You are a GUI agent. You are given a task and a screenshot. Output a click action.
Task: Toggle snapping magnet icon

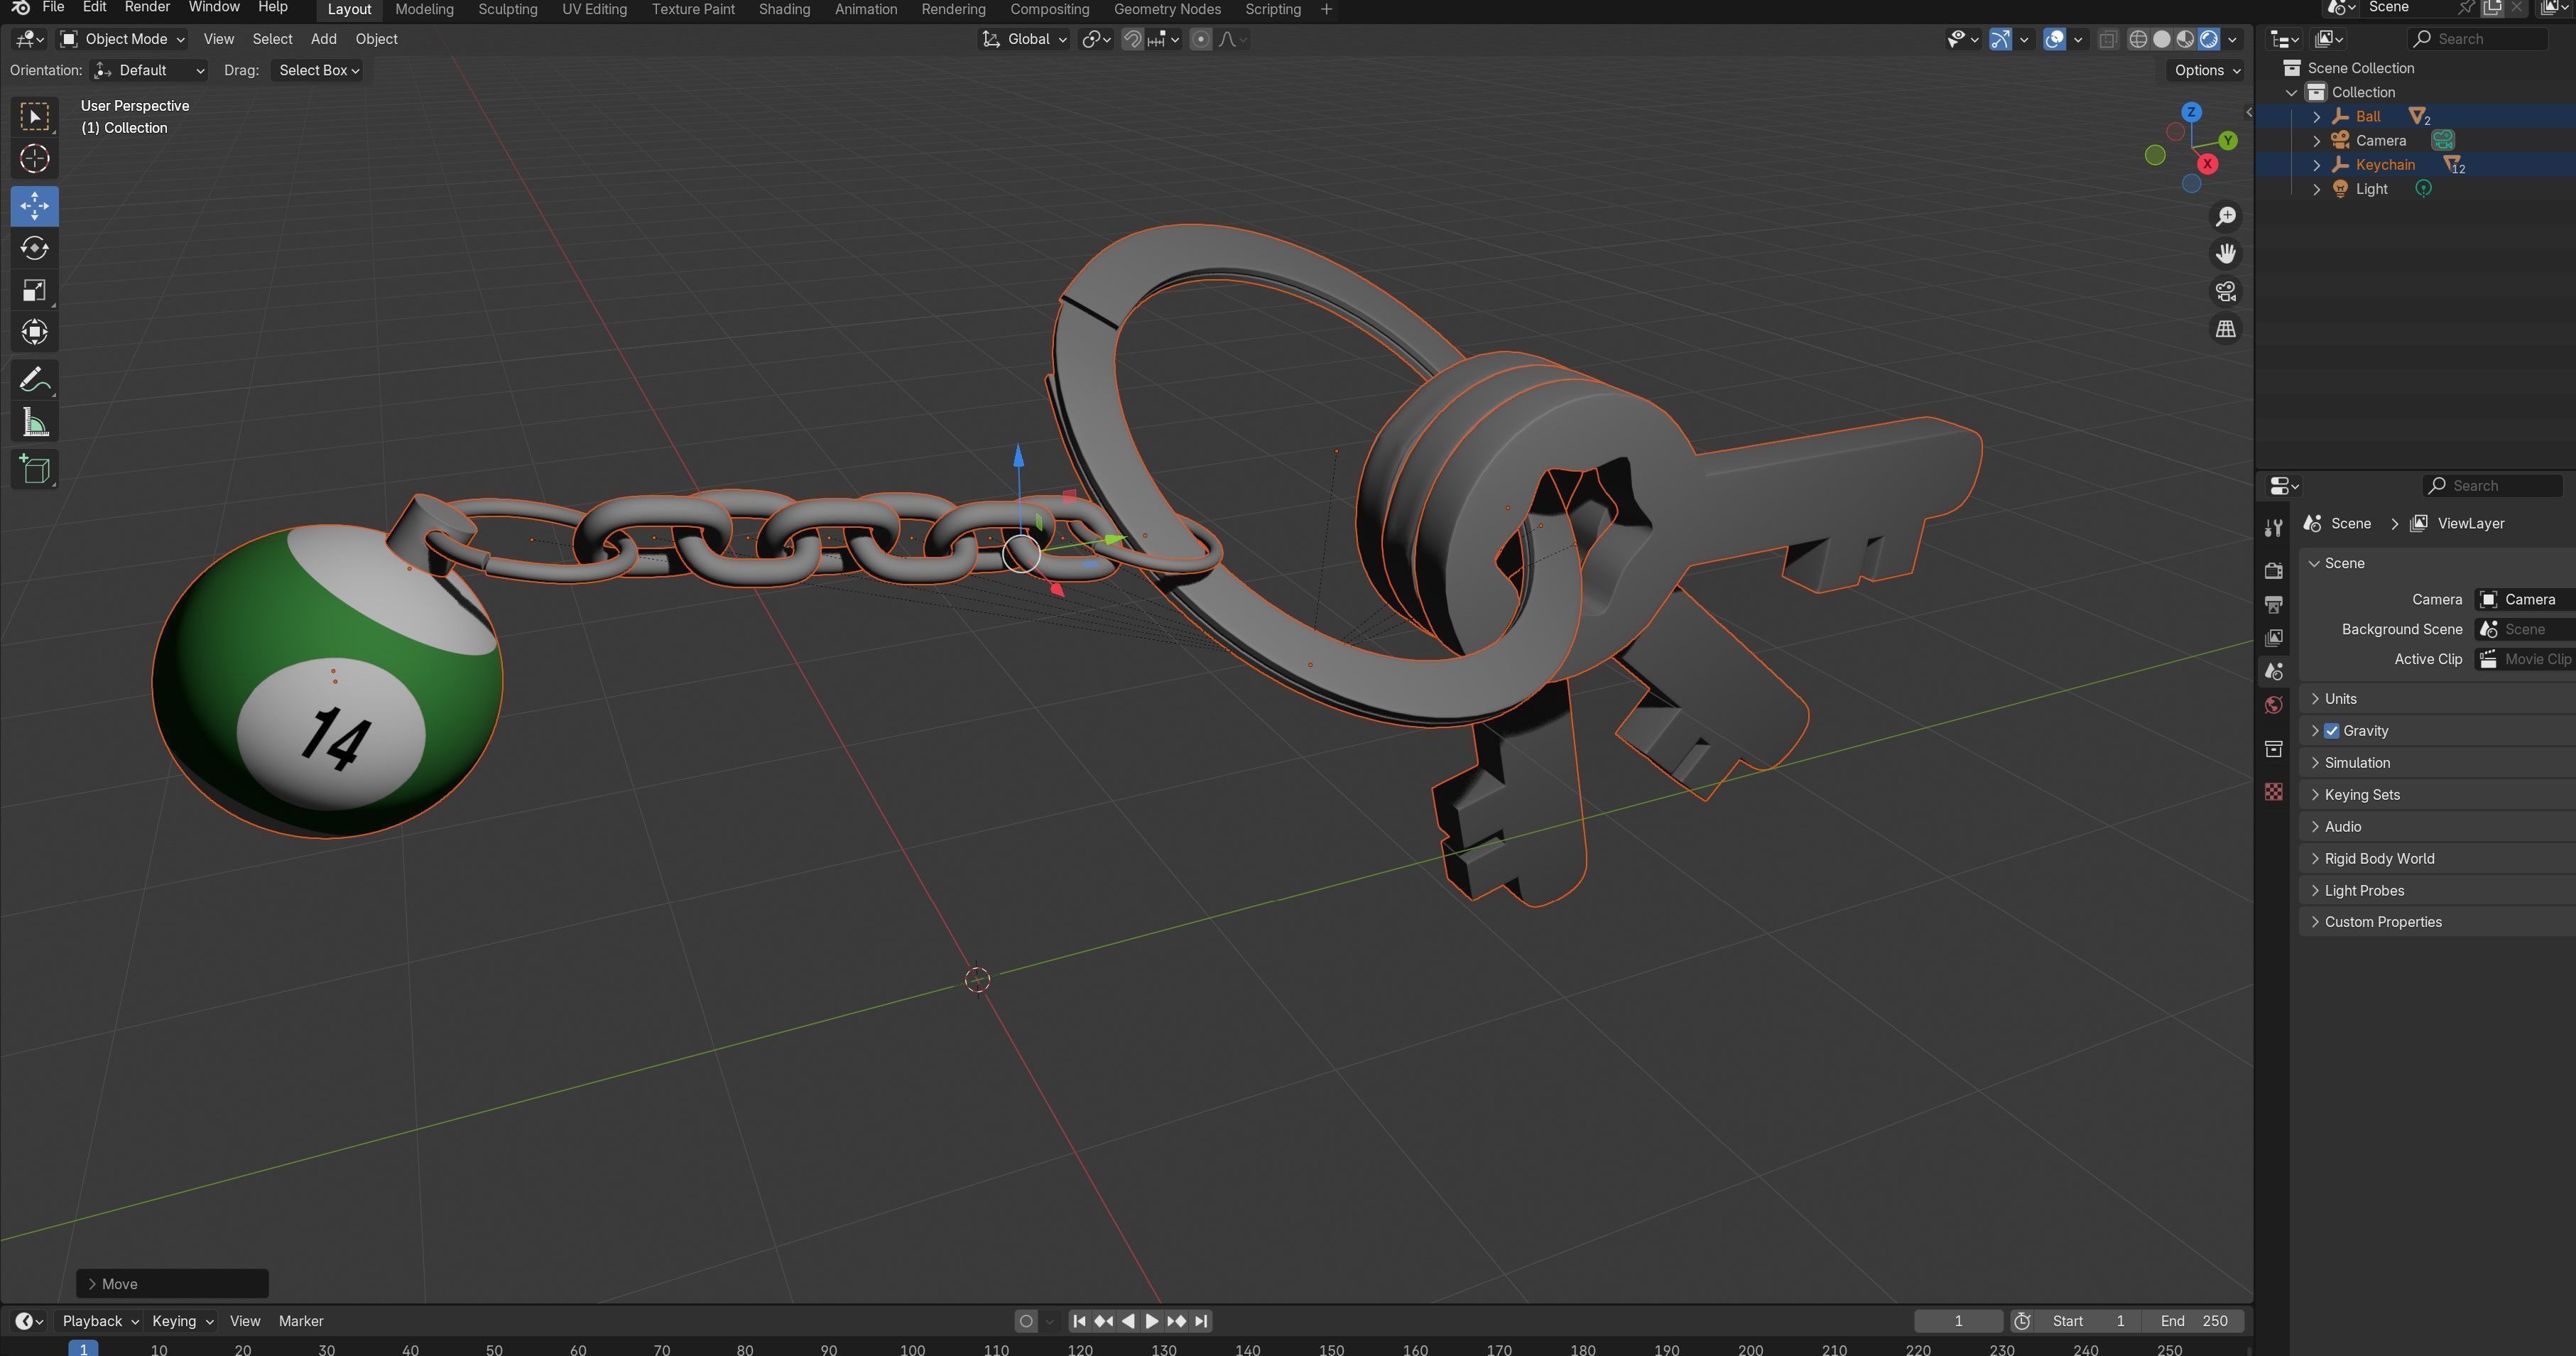(1132, 39)
